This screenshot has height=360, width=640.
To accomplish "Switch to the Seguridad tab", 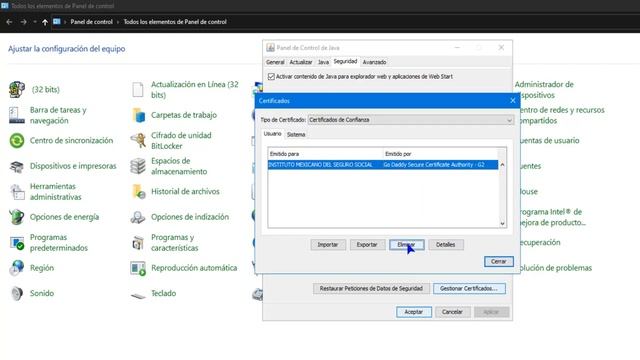I will click(345, 61).
